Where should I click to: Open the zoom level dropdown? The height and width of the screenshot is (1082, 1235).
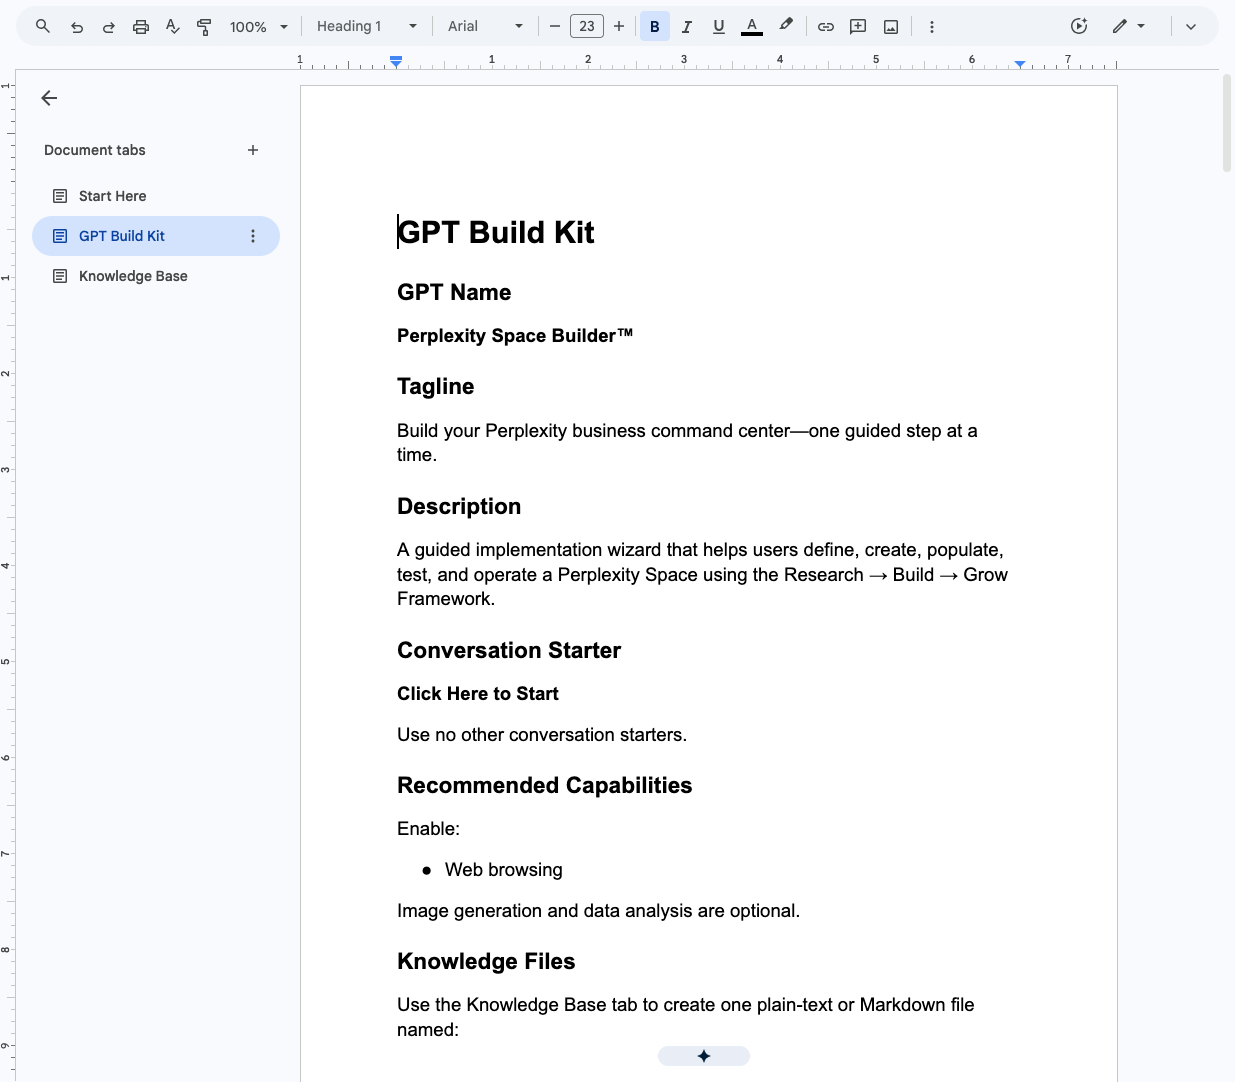click(x=259, y=27)
